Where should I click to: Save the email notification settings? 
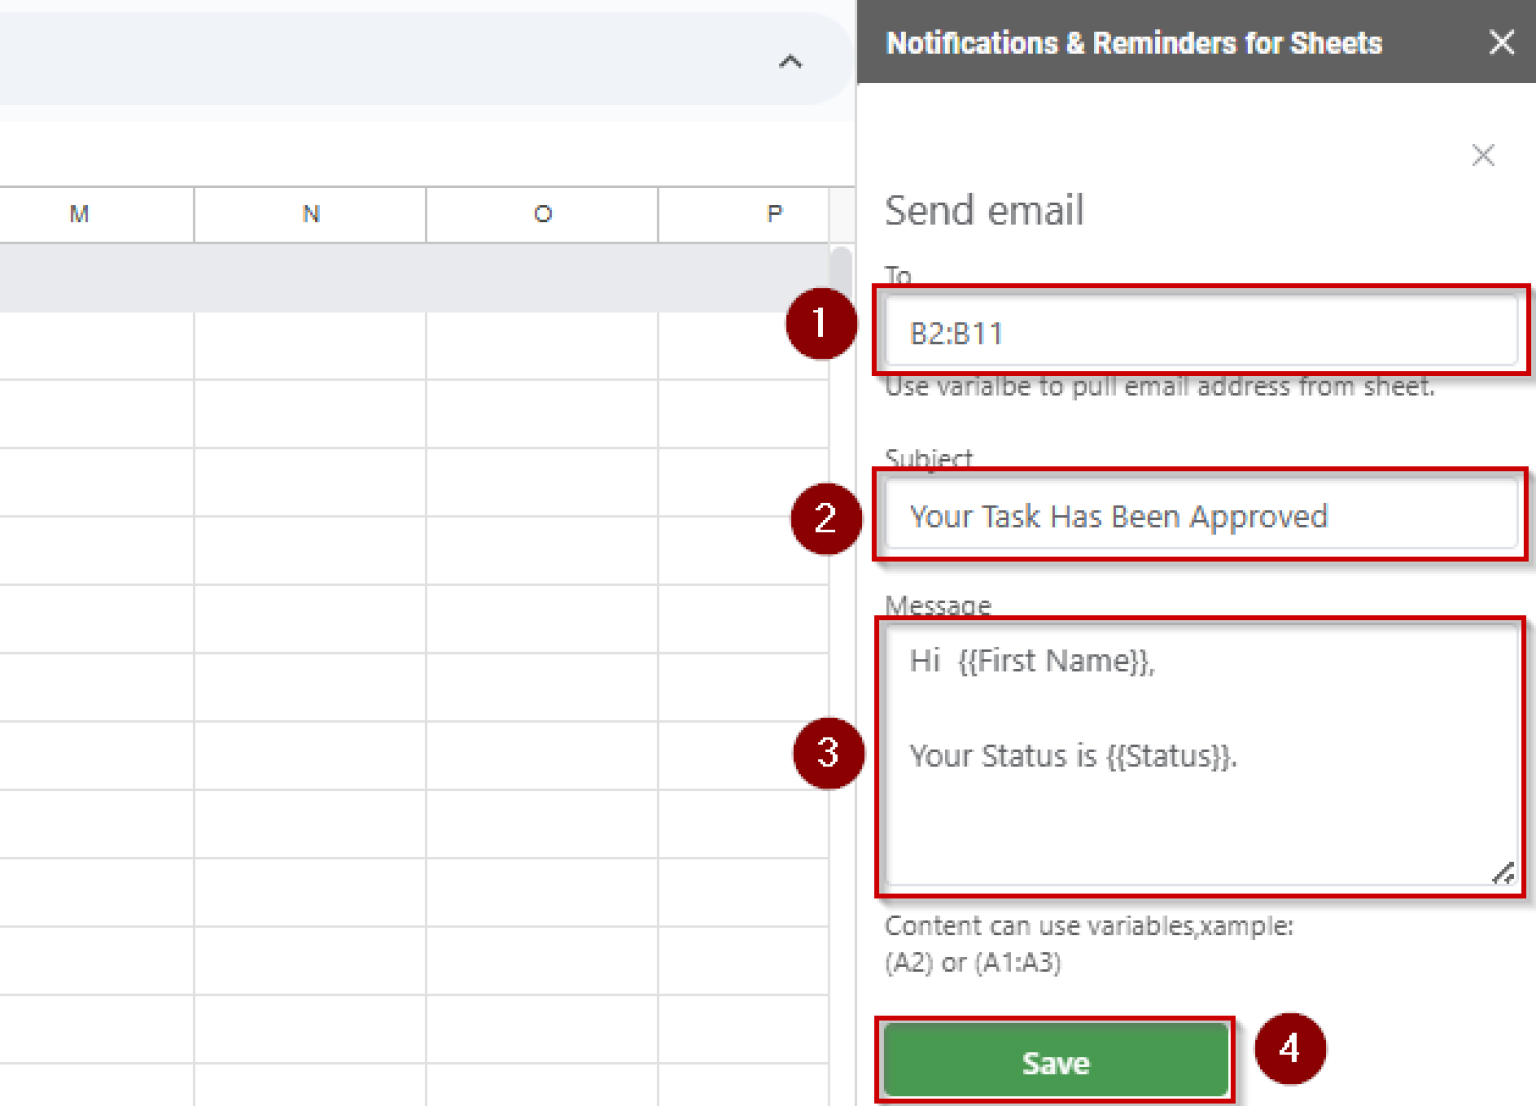tap(1055, 1062)
